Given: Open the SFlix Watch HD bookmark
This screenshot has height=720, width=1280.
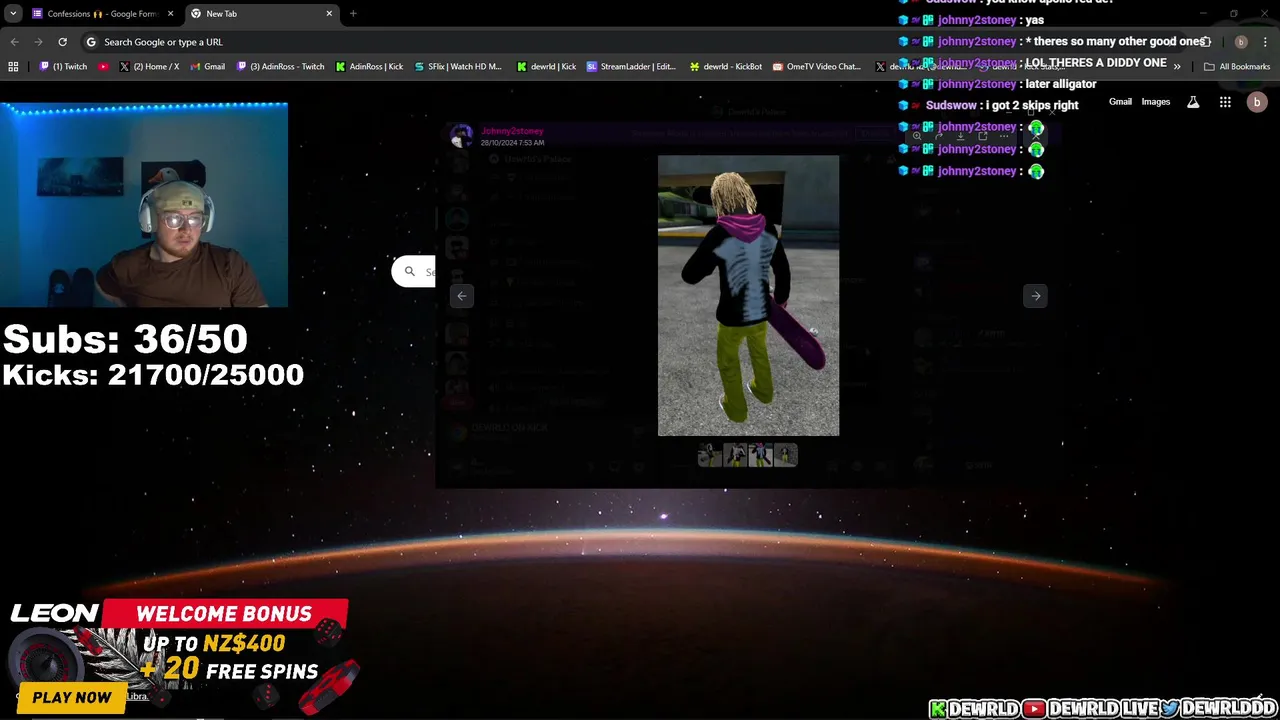Looking at the screenshot, I should 458,67.
